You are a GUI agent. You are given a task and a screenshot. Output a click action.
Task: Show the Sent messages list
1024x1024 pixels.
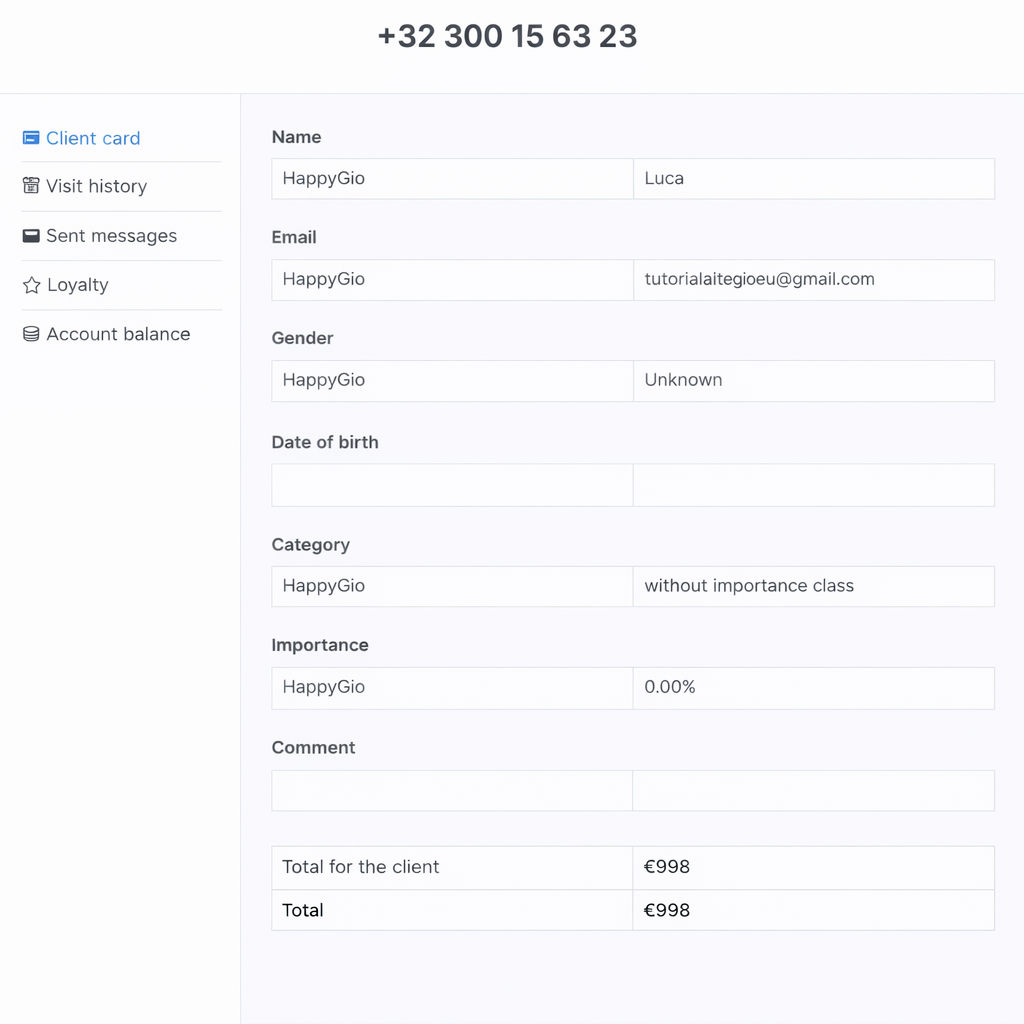point(111,236)
